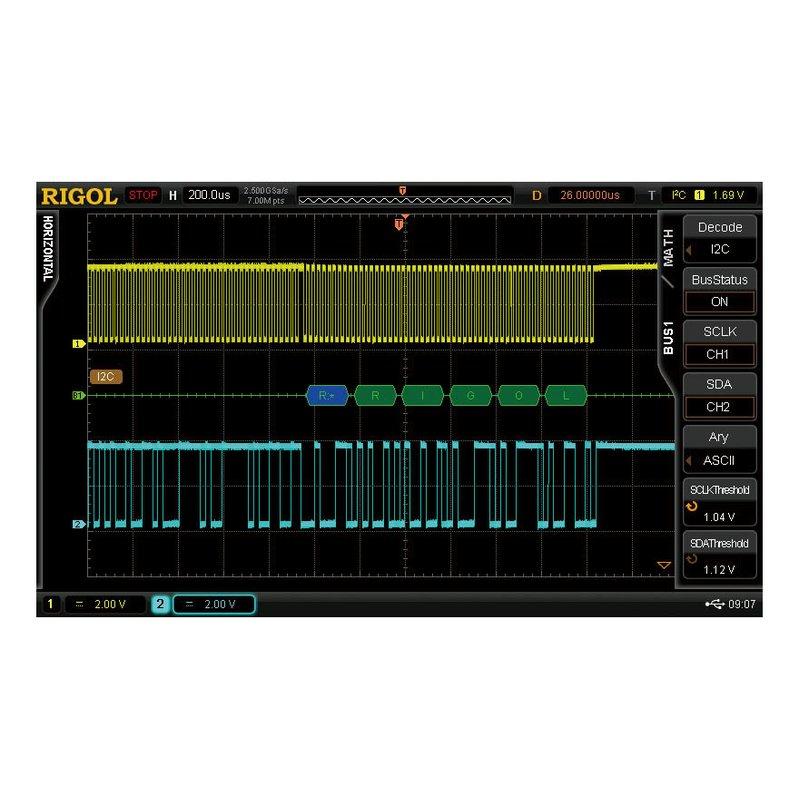This screenshot has height=799, width=799.
Task: Click the left arrow beside ASCII
Action: (x=689, y=461)
